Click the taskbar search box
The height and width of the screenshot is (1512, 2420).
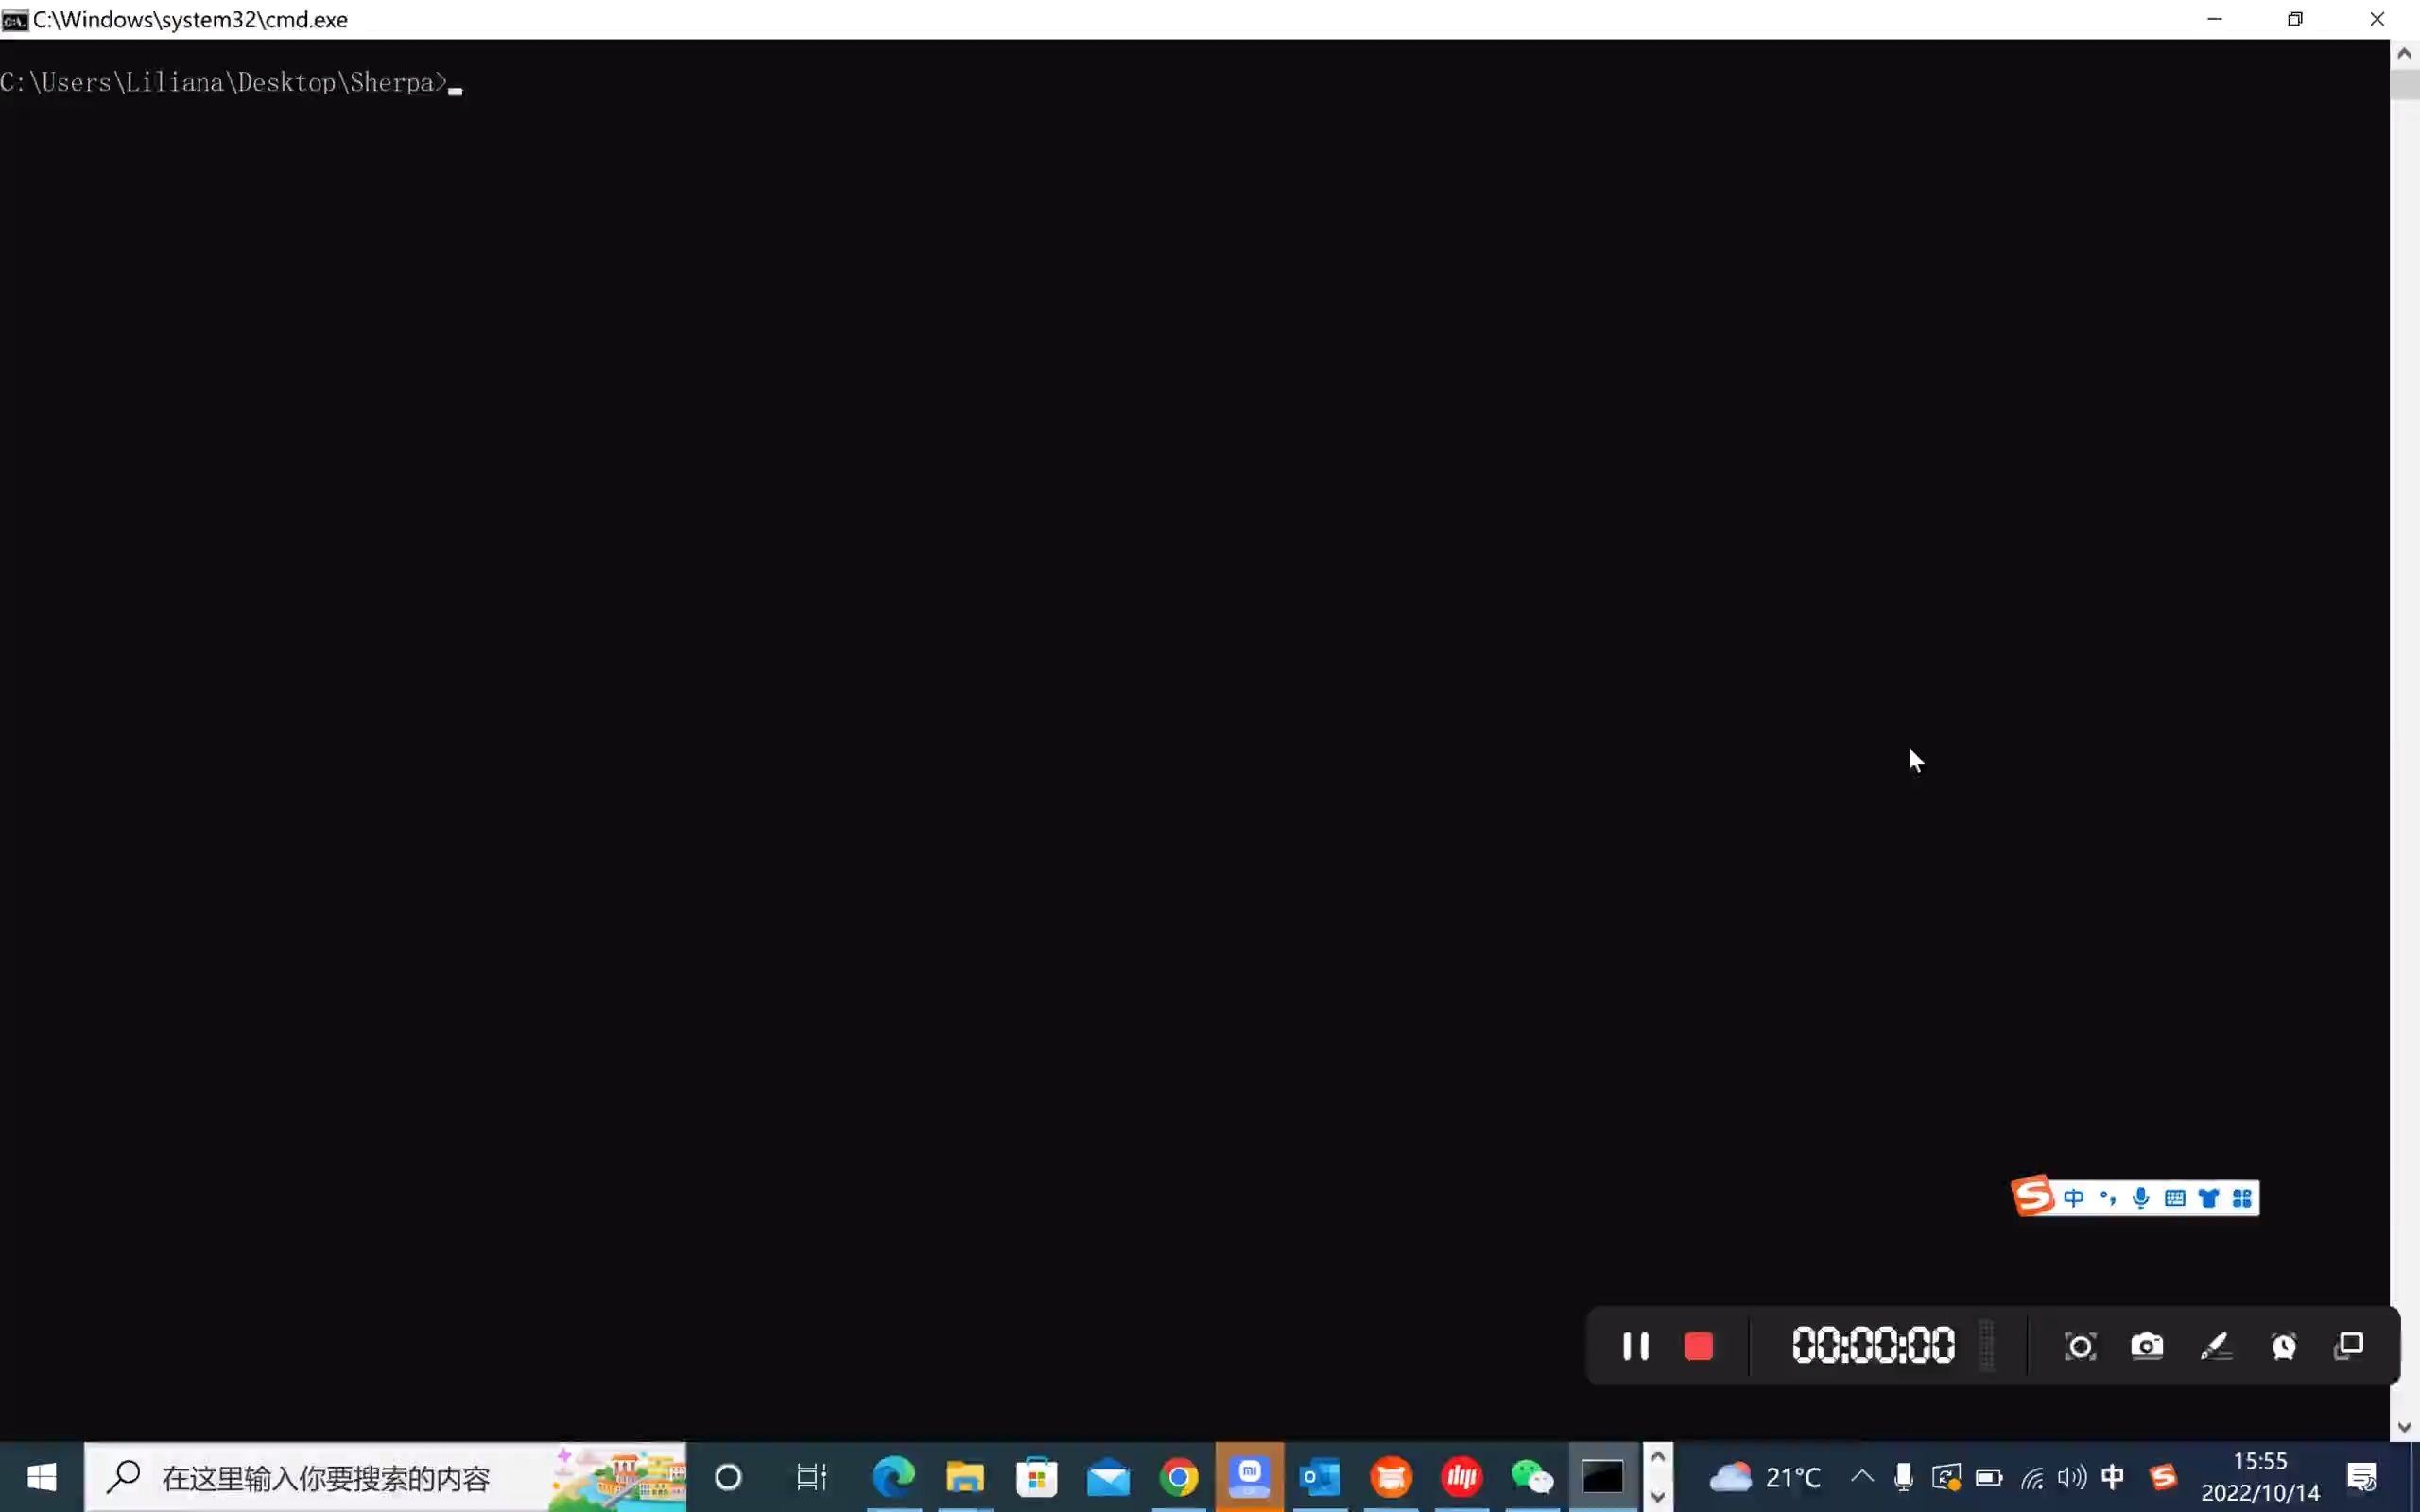click(x=385, y=1477)
